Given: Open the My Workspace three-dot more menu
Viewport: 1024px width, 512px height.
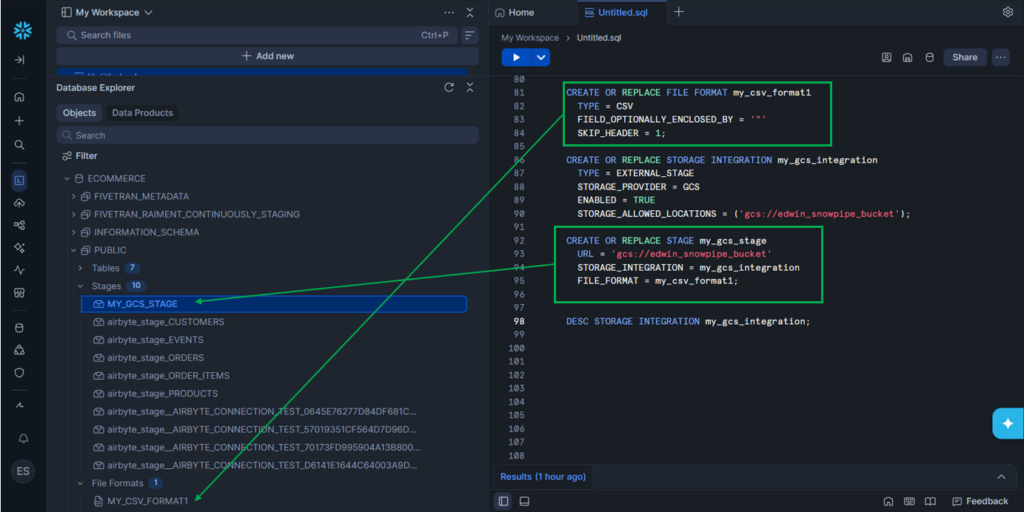Looking at the screenshot, I should 449,12.
